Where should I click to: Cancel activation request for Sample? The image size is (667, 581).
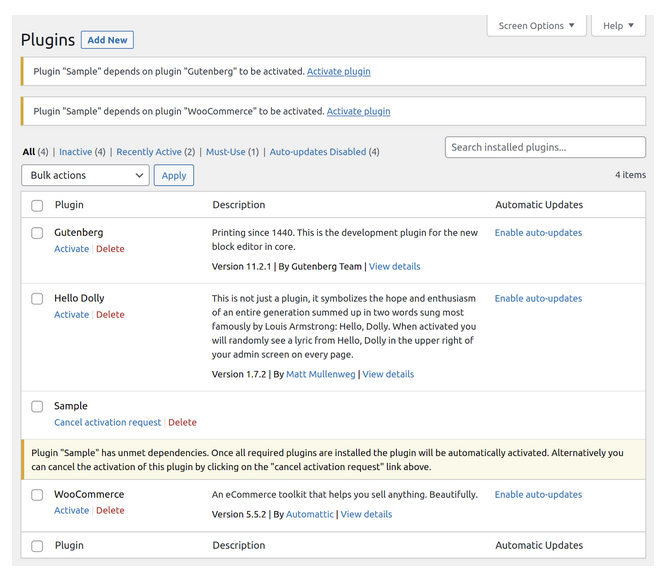click(x=108, y=422)
